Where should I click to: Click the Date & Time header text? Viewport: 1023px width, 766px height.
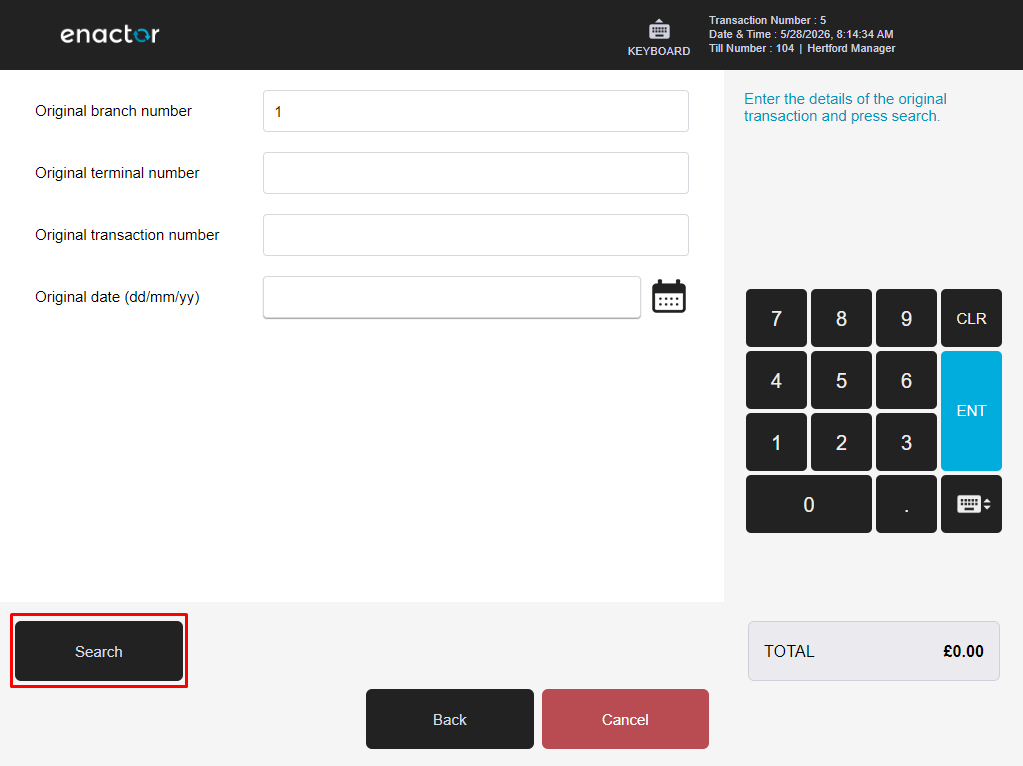pos(801,34)
